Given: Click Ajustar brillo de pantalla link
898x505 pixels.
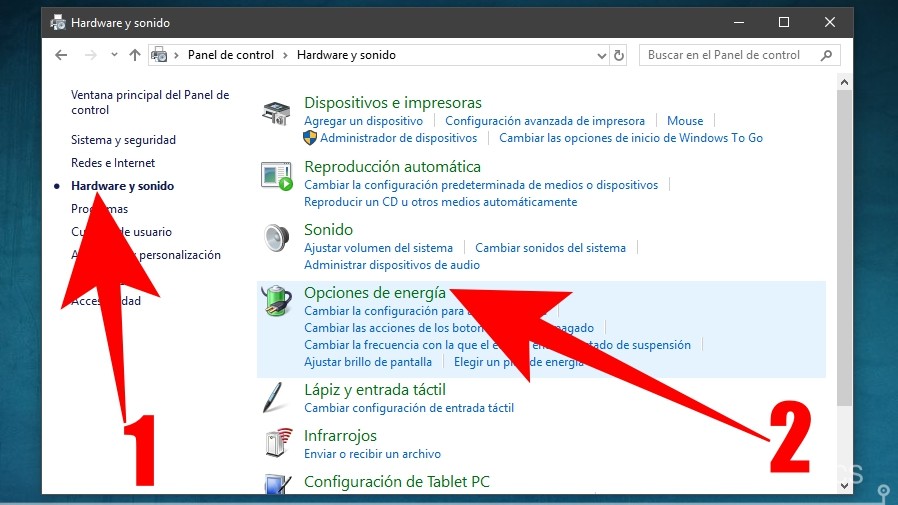Looking at the screenshot, I should click(368, 362).
